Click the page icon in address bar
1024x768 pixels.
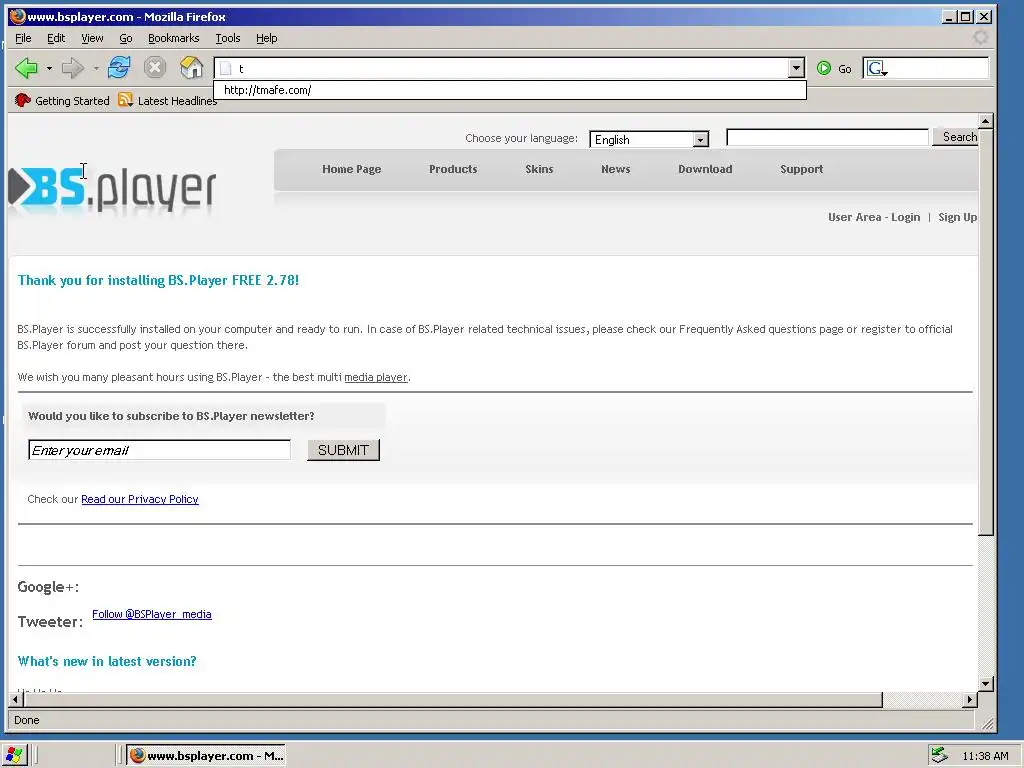[x=225, y=69]
